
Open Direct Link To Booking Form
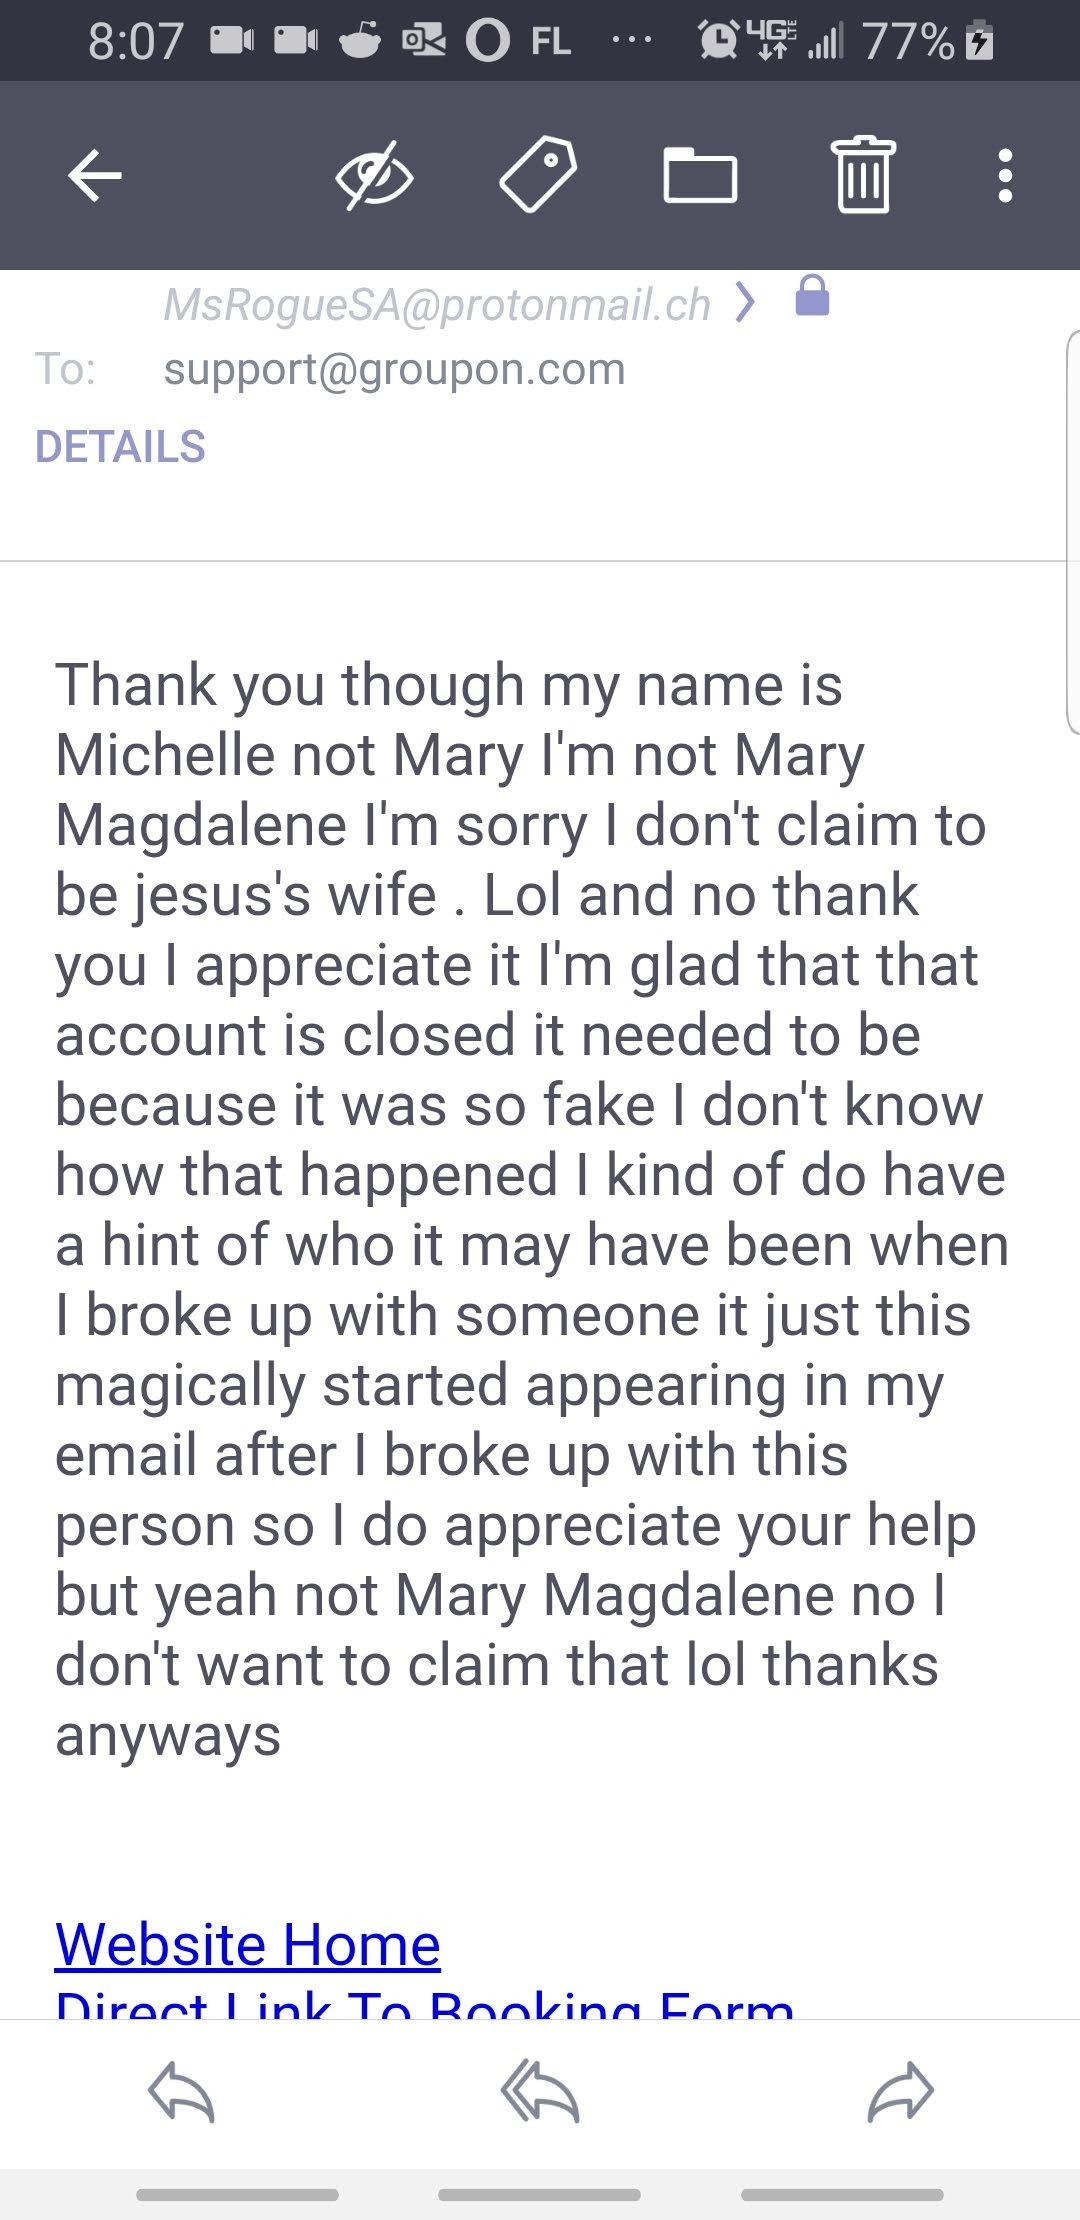click(425, 2003)
